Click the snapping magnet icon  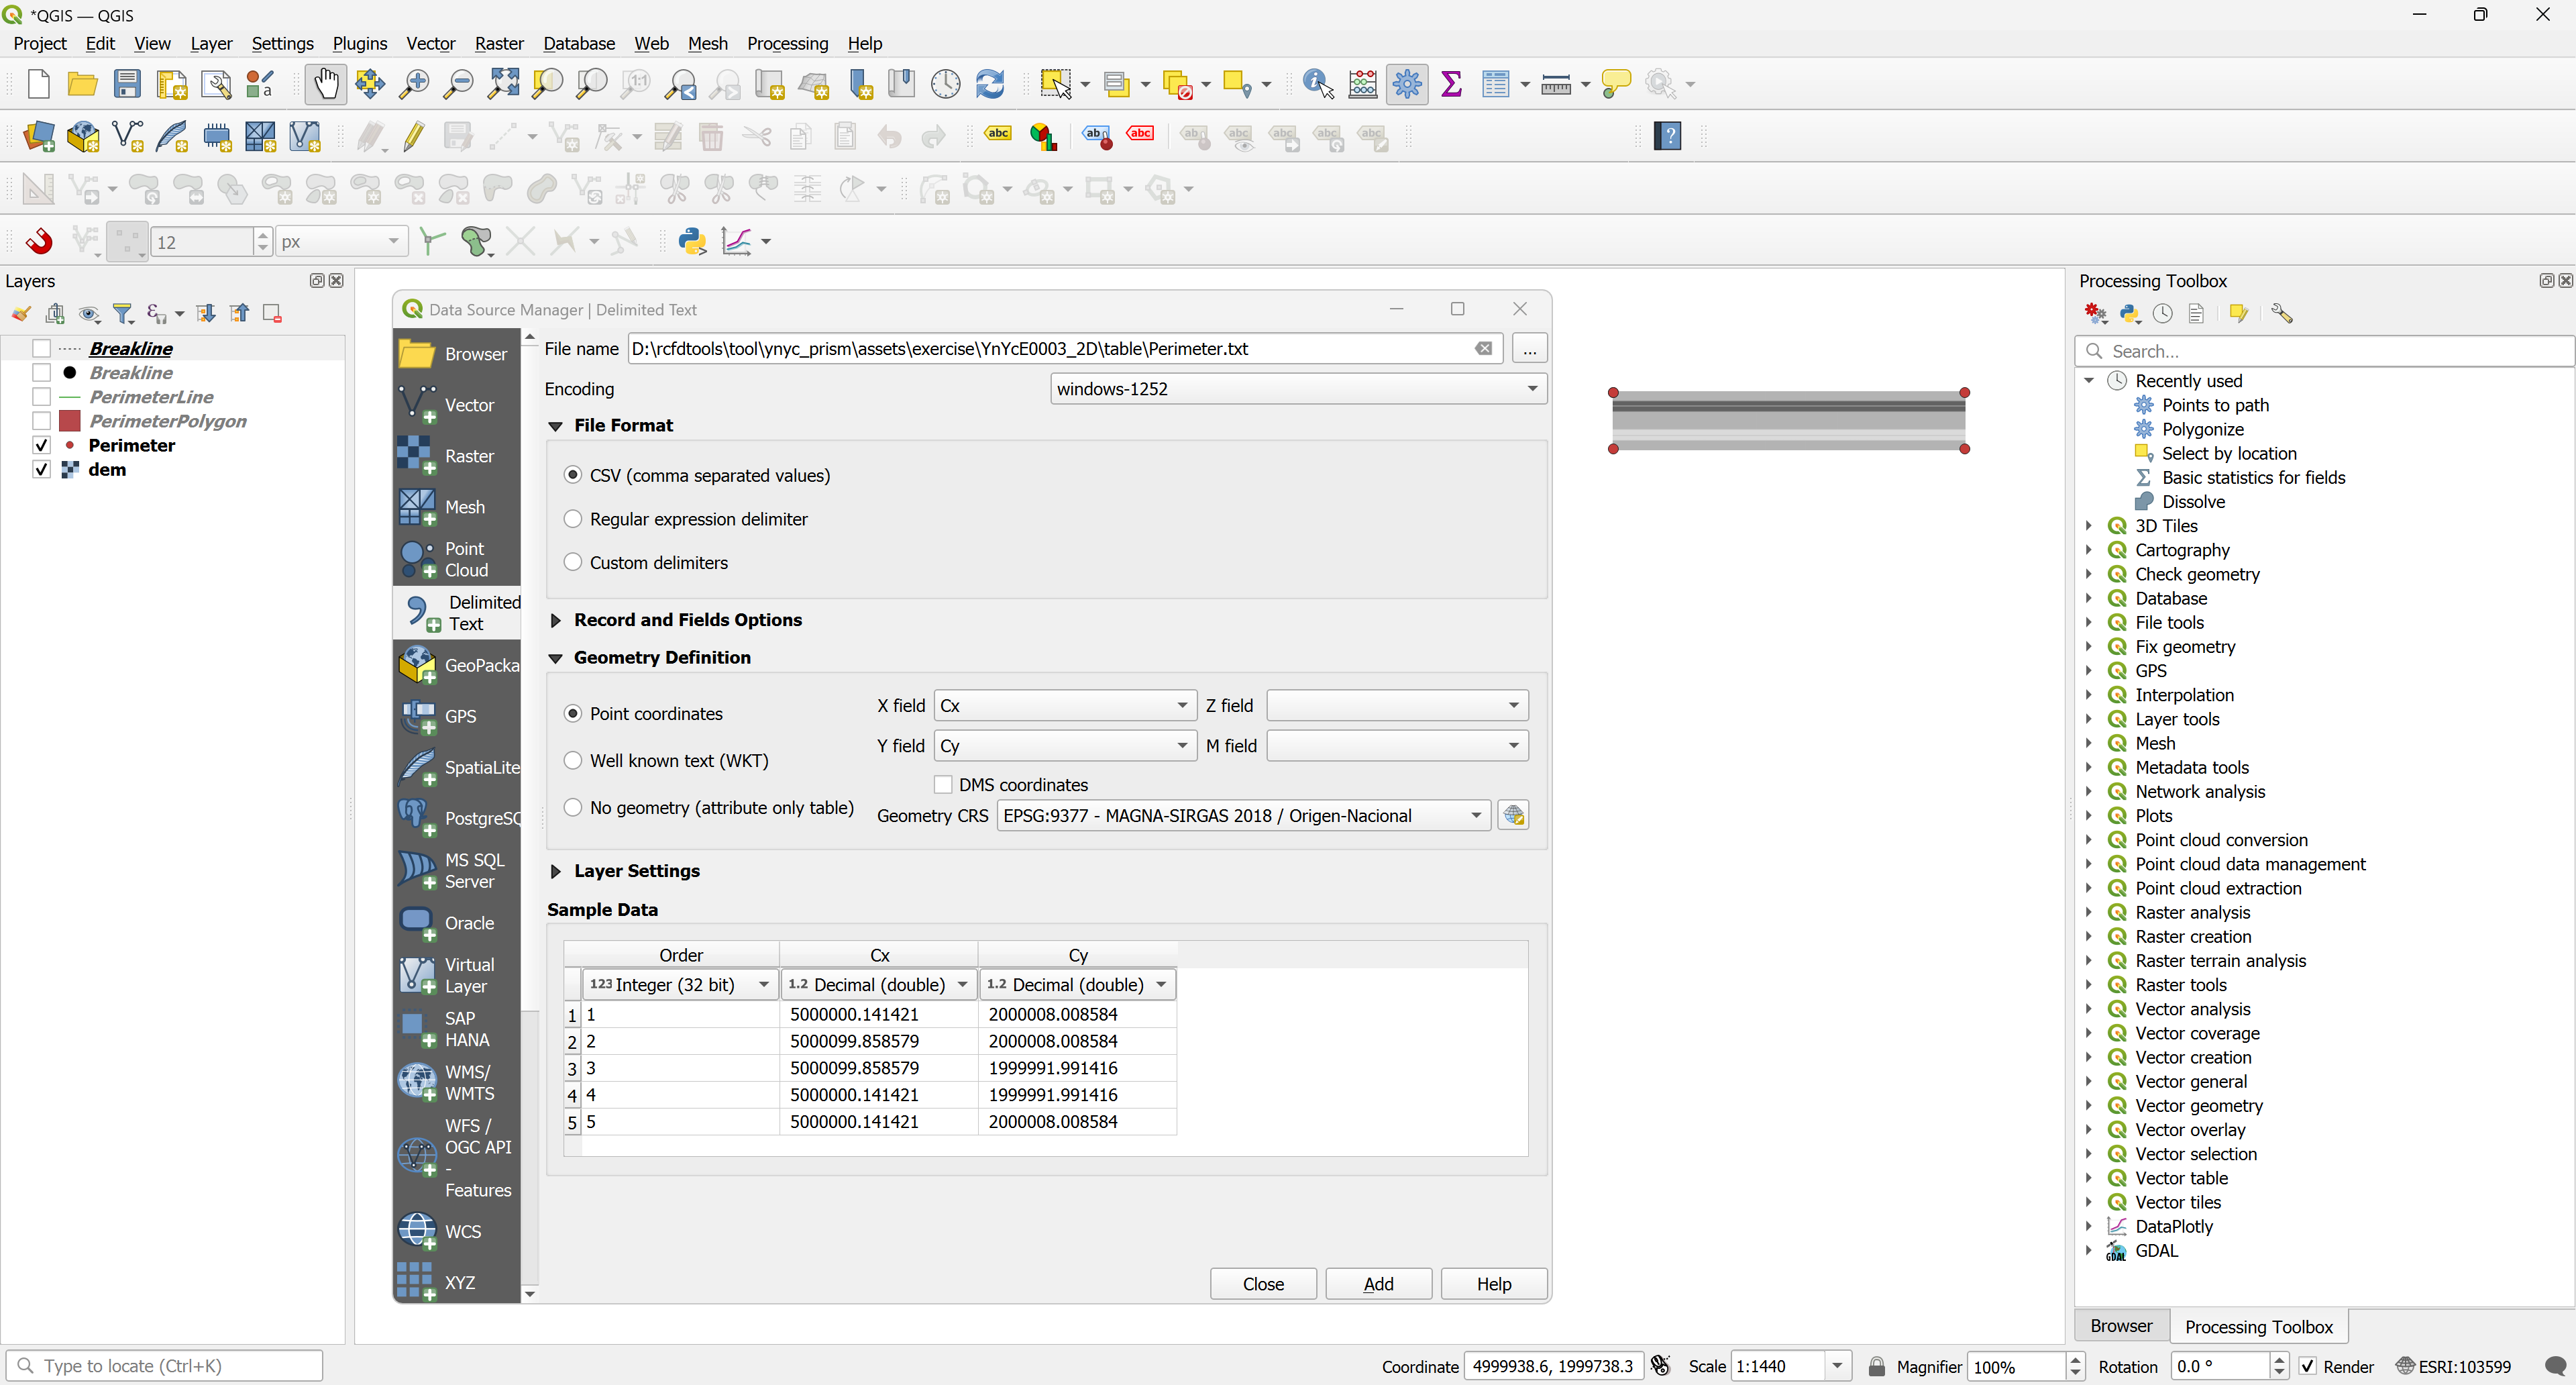[x=39, y=241]
